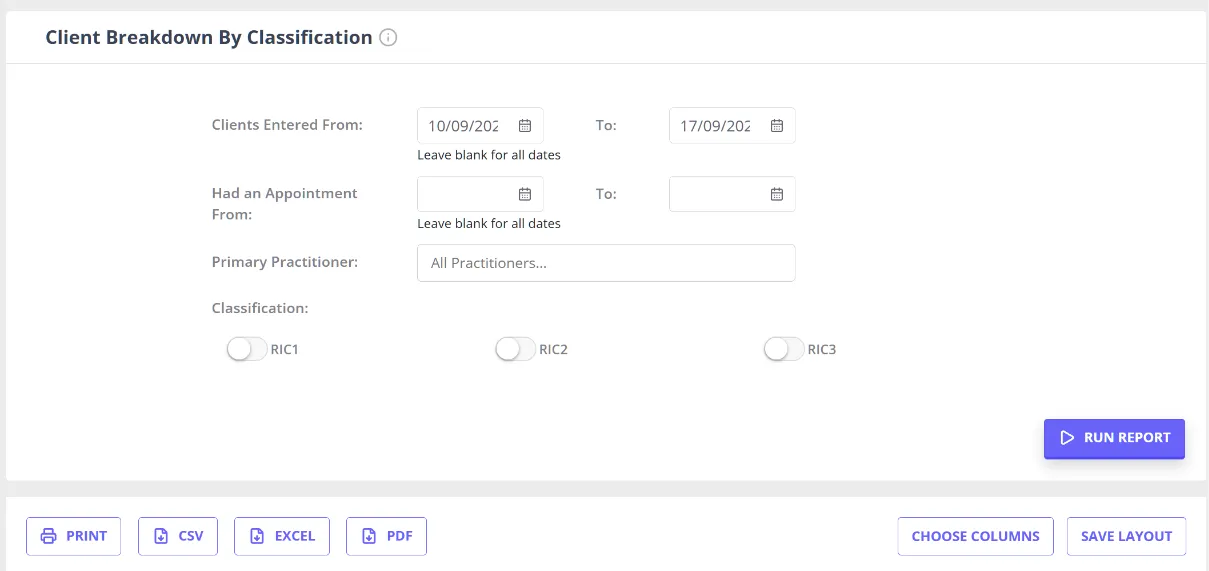The image size is (1209, 571).
Task: Toggle the RIC2 classification switch
Action: pos(515,349)
